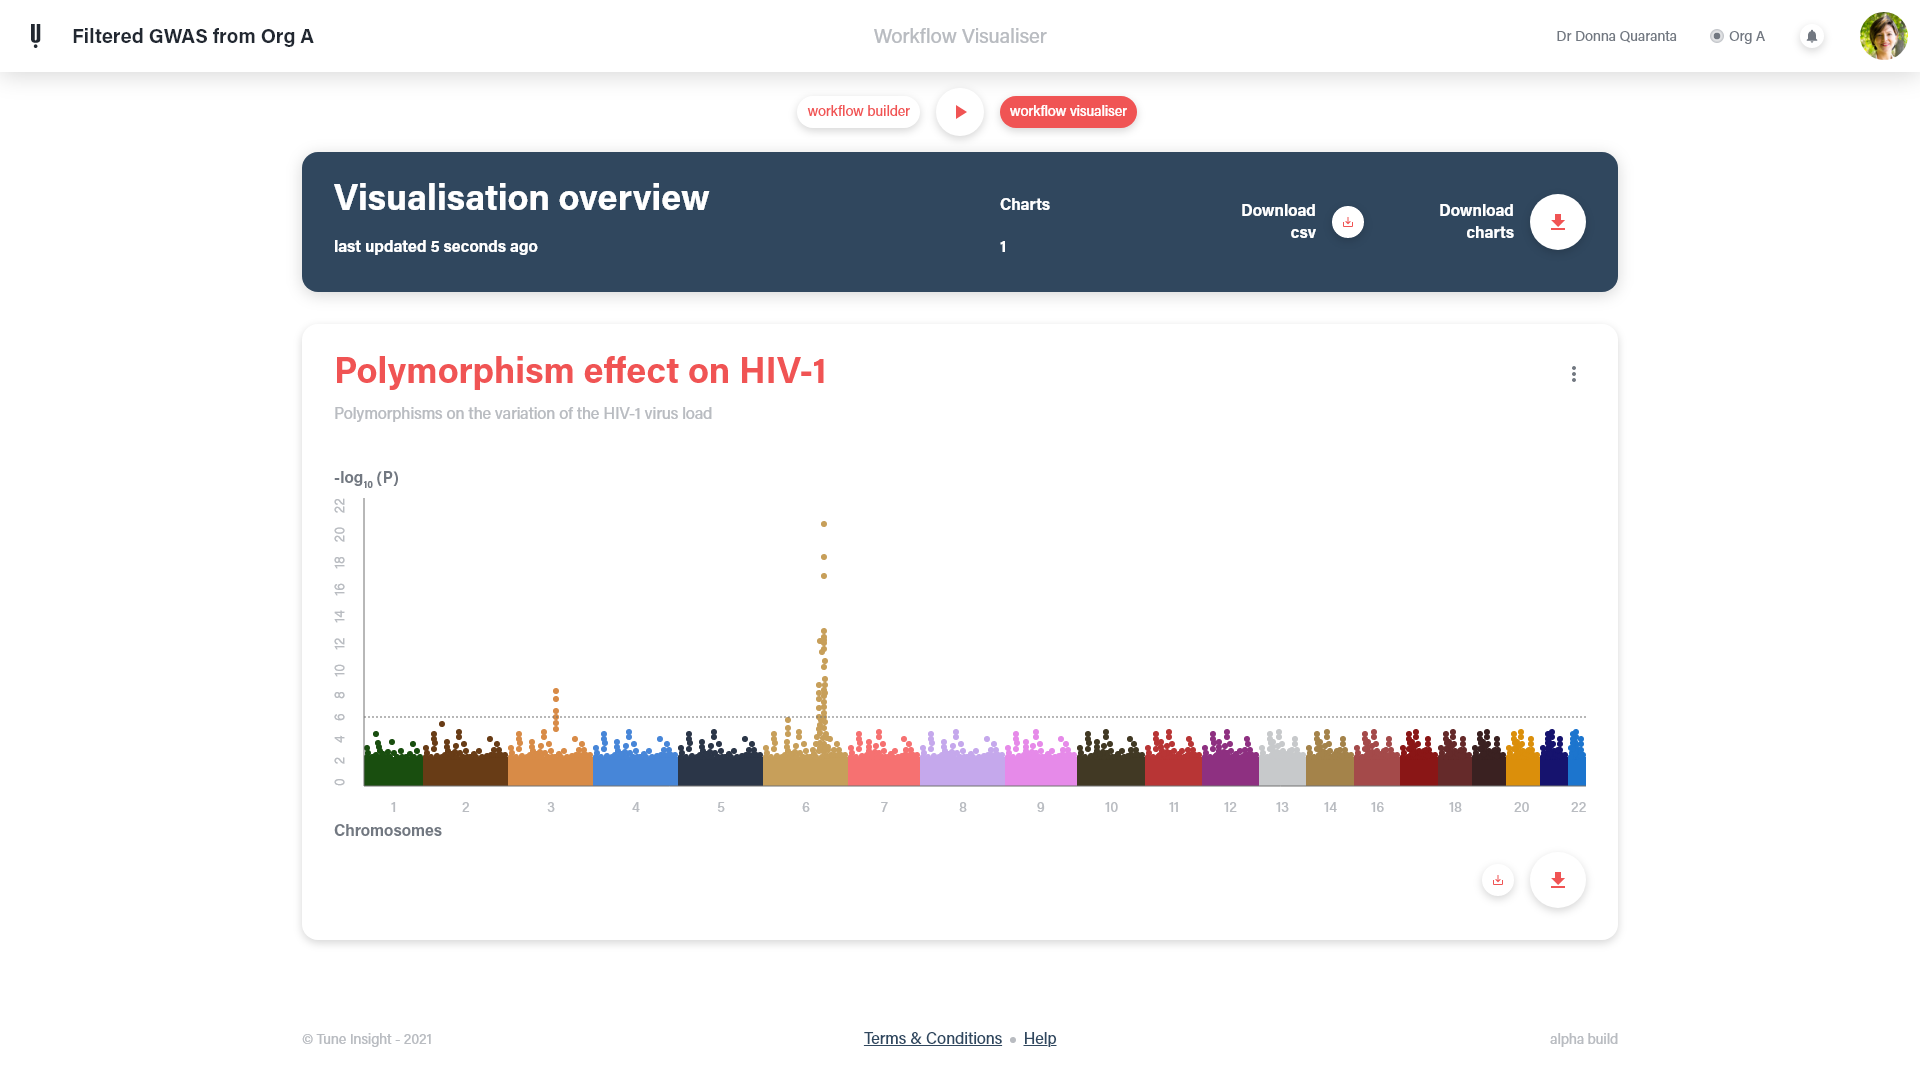Open Terms & Conditions link

pyautogui.click(x=932, y=1038)
